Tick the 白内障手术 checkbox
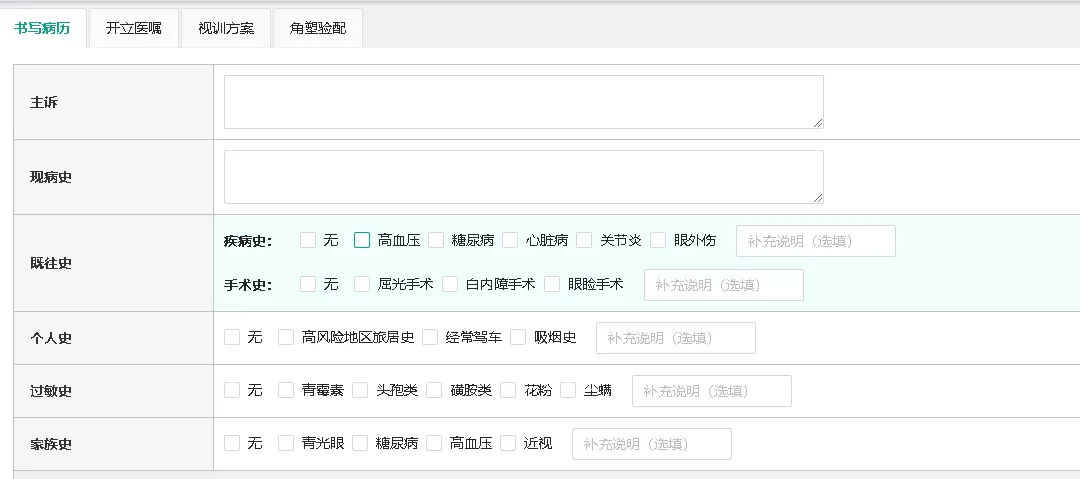 click(x=450, y=284)
